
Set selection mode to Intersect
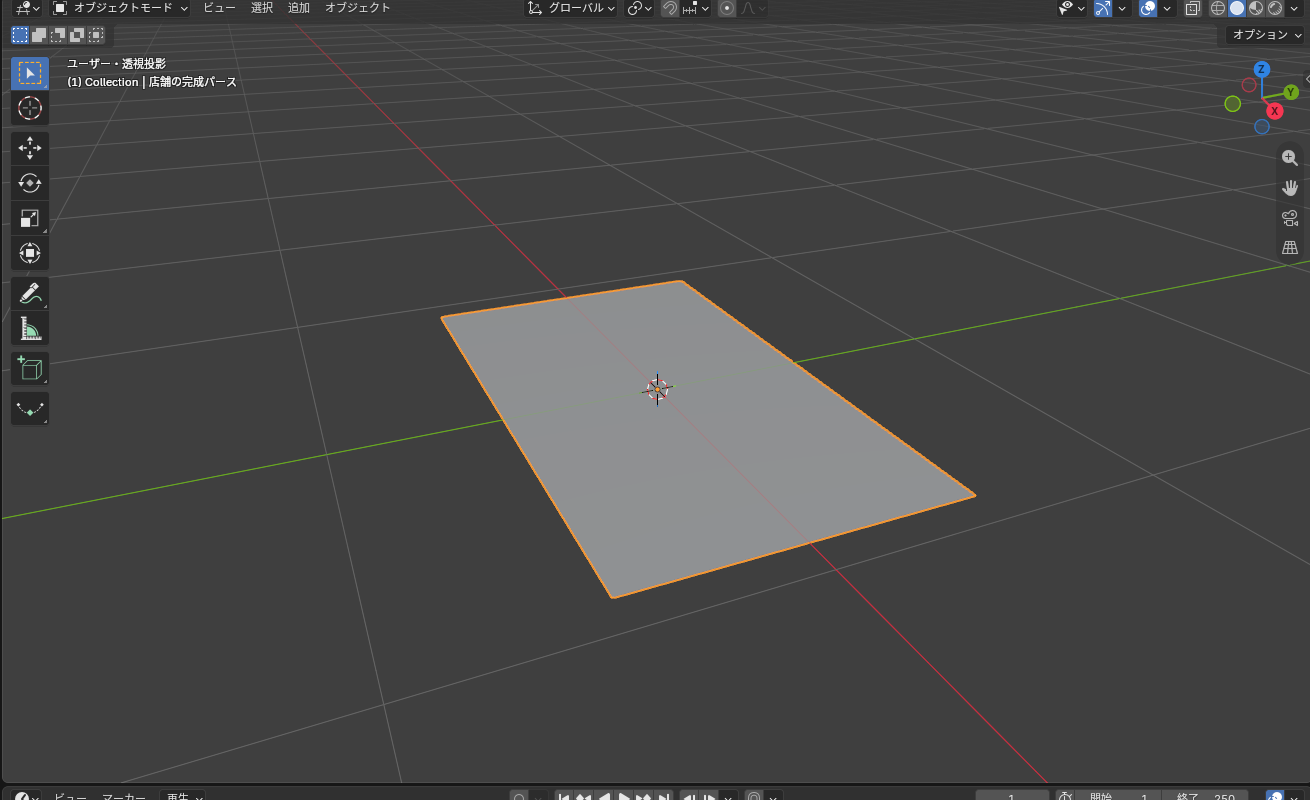coord(96,35)
